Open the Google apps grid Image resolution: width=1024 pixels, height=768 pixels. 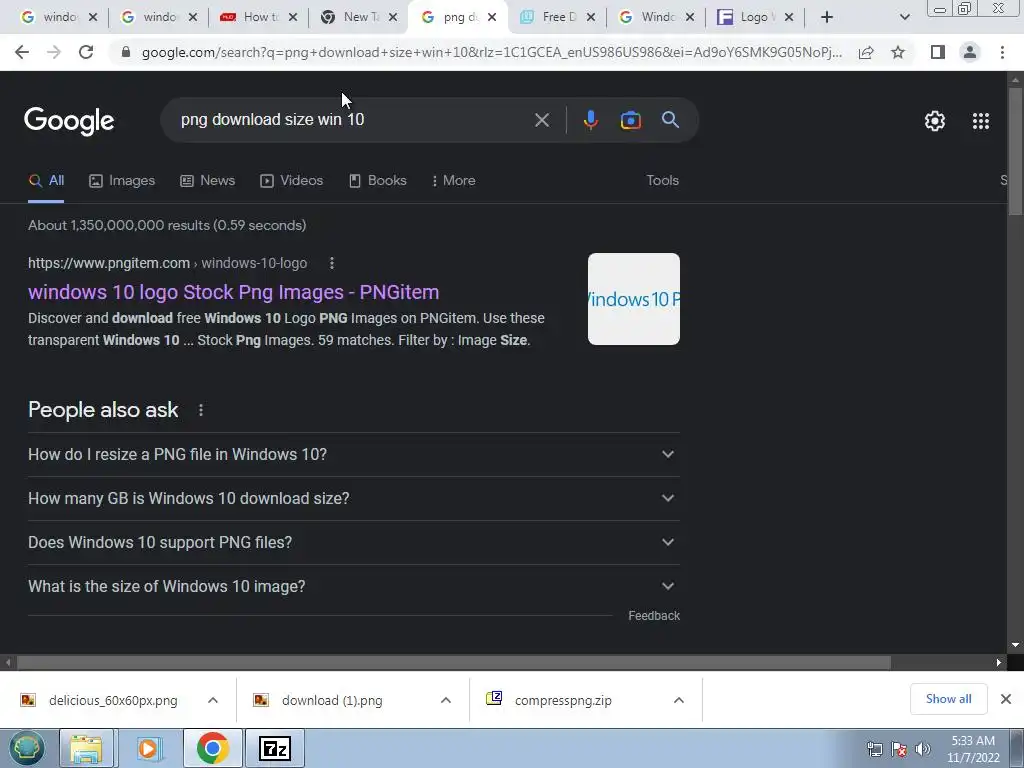click(981, 121)
